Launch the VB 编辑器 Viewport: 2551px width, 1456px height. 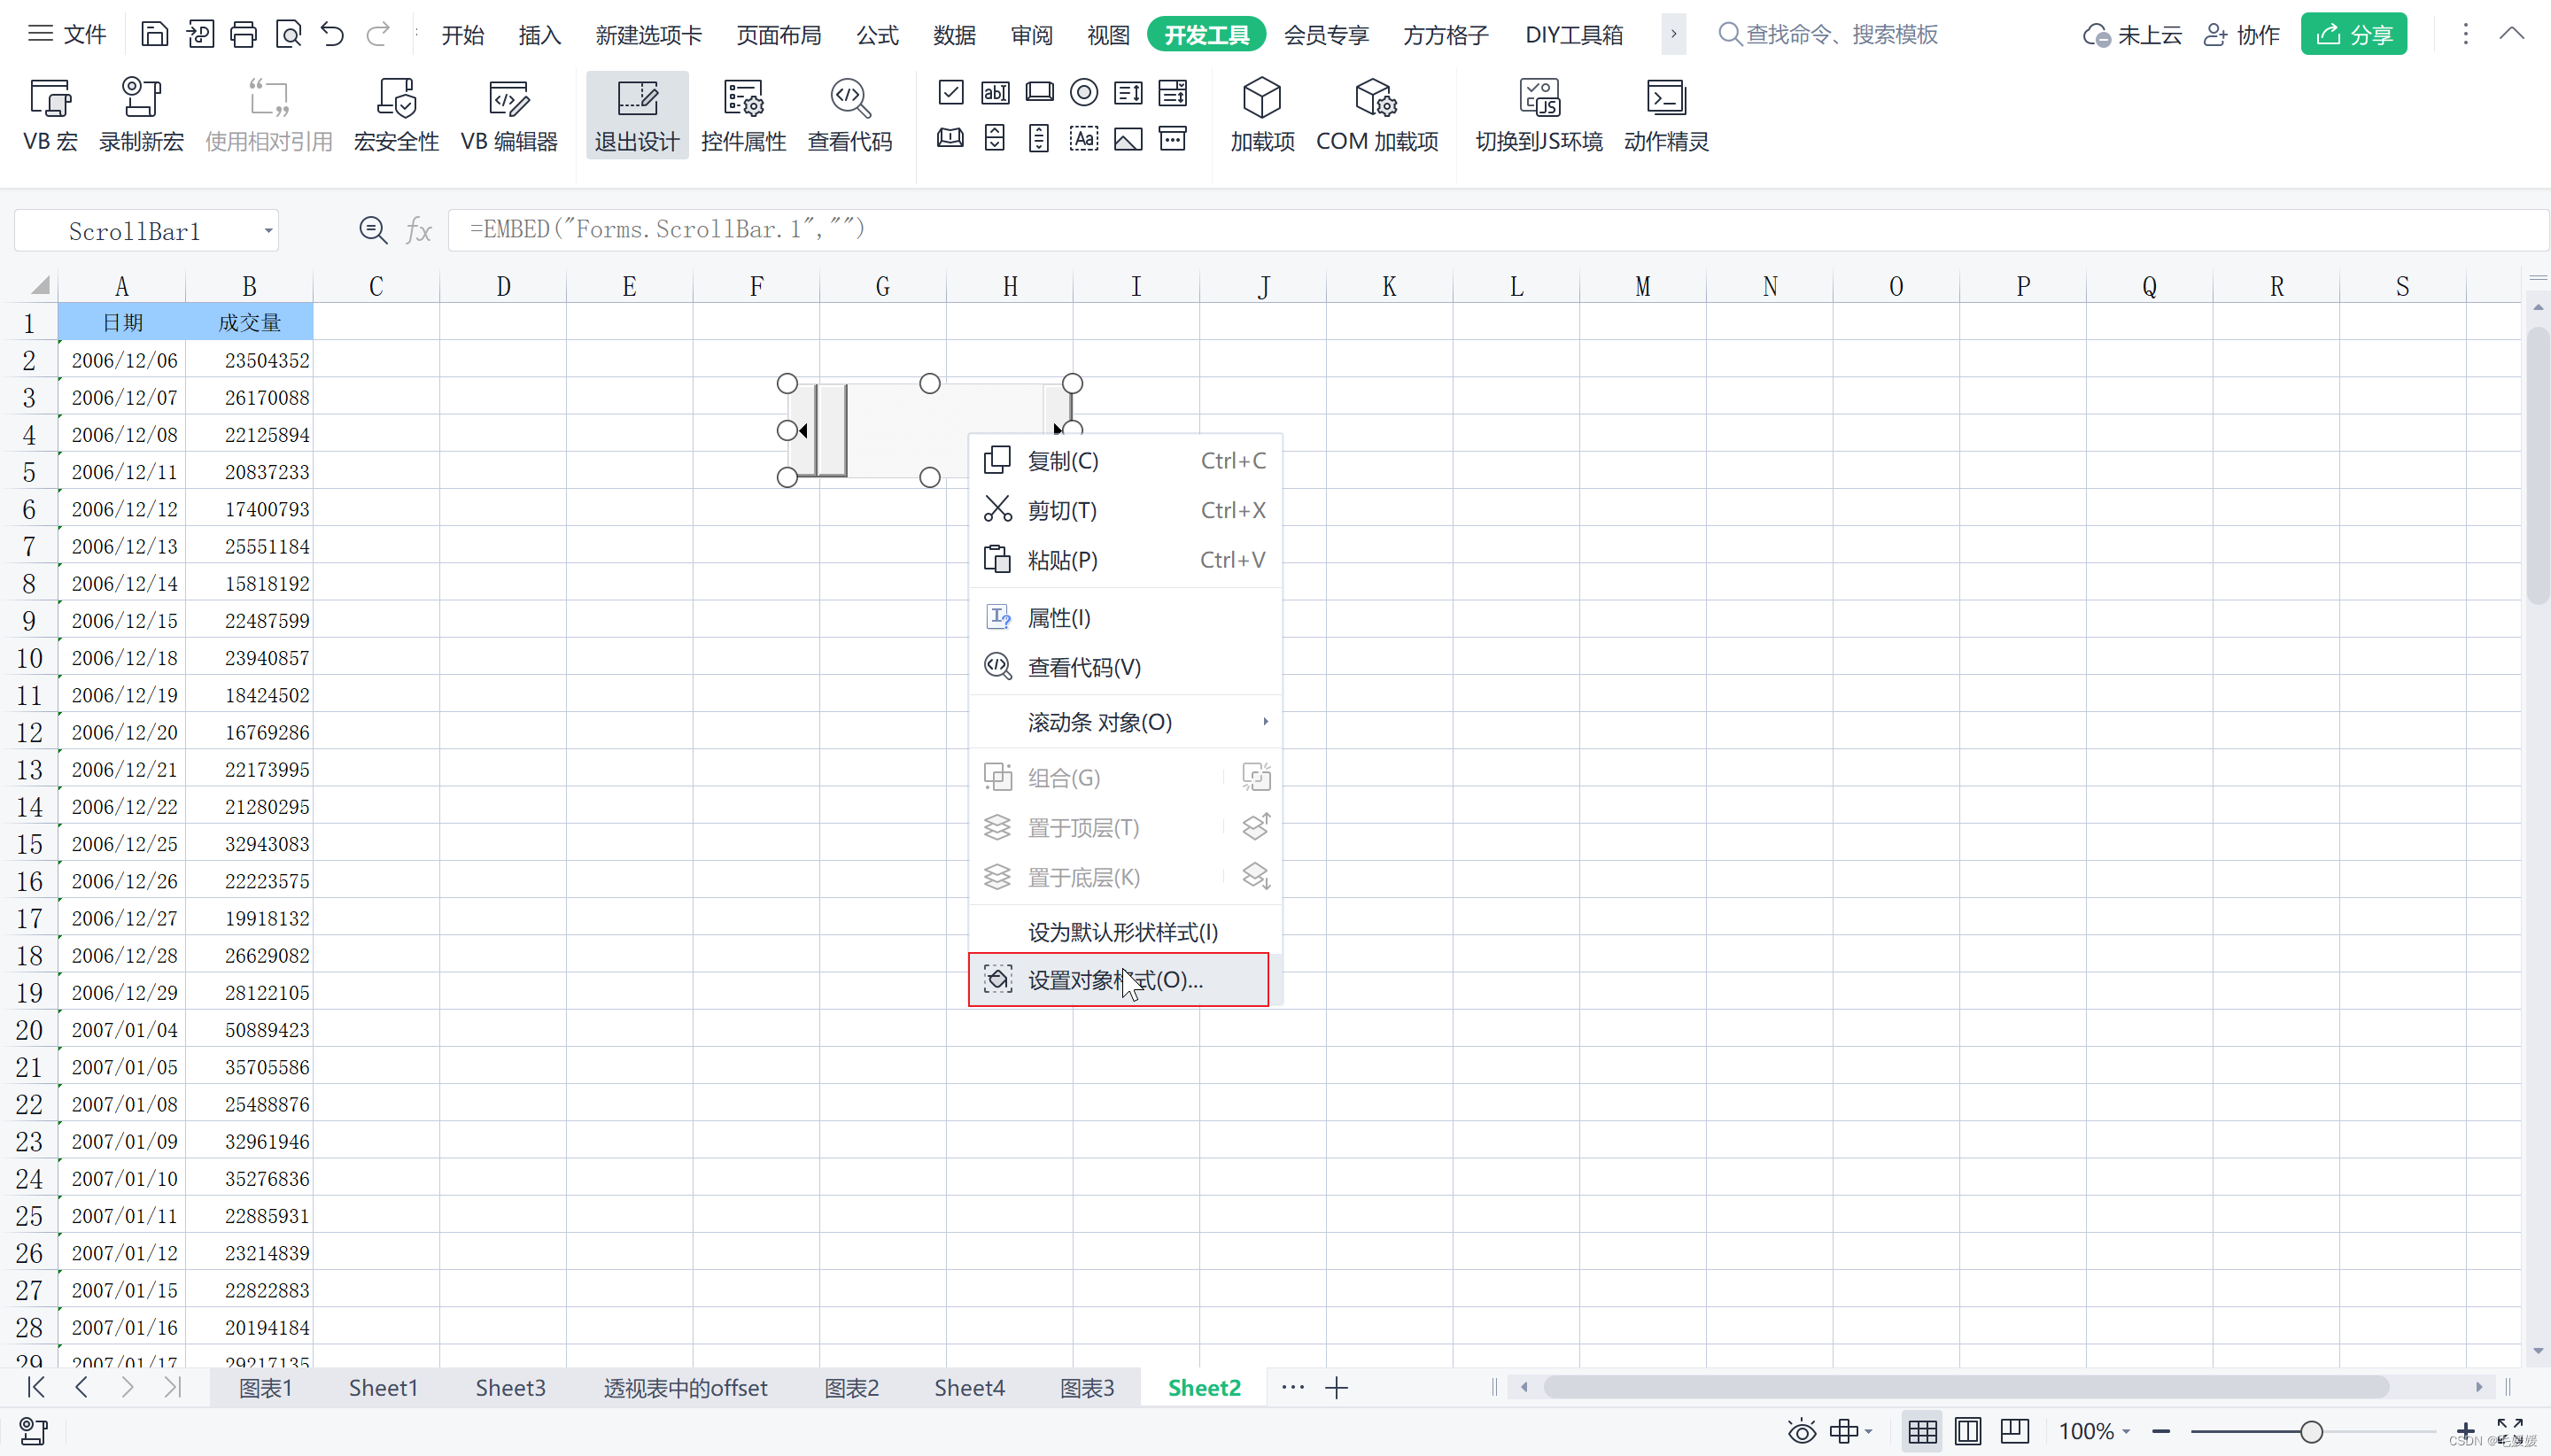(509, 115)
